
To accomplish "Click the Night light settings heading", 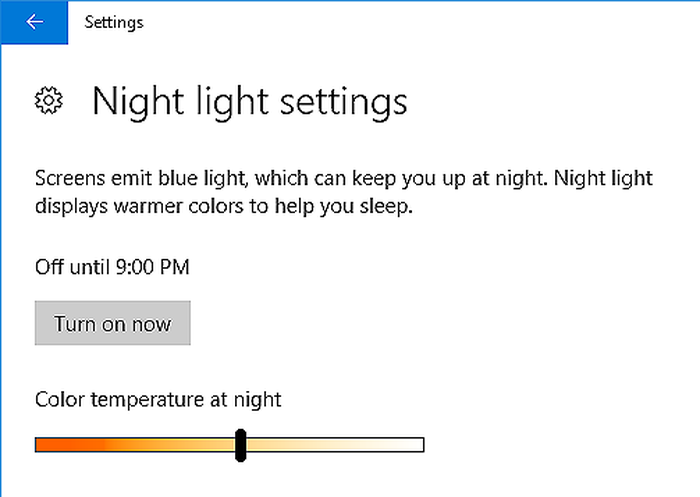I will coord(249,101).
